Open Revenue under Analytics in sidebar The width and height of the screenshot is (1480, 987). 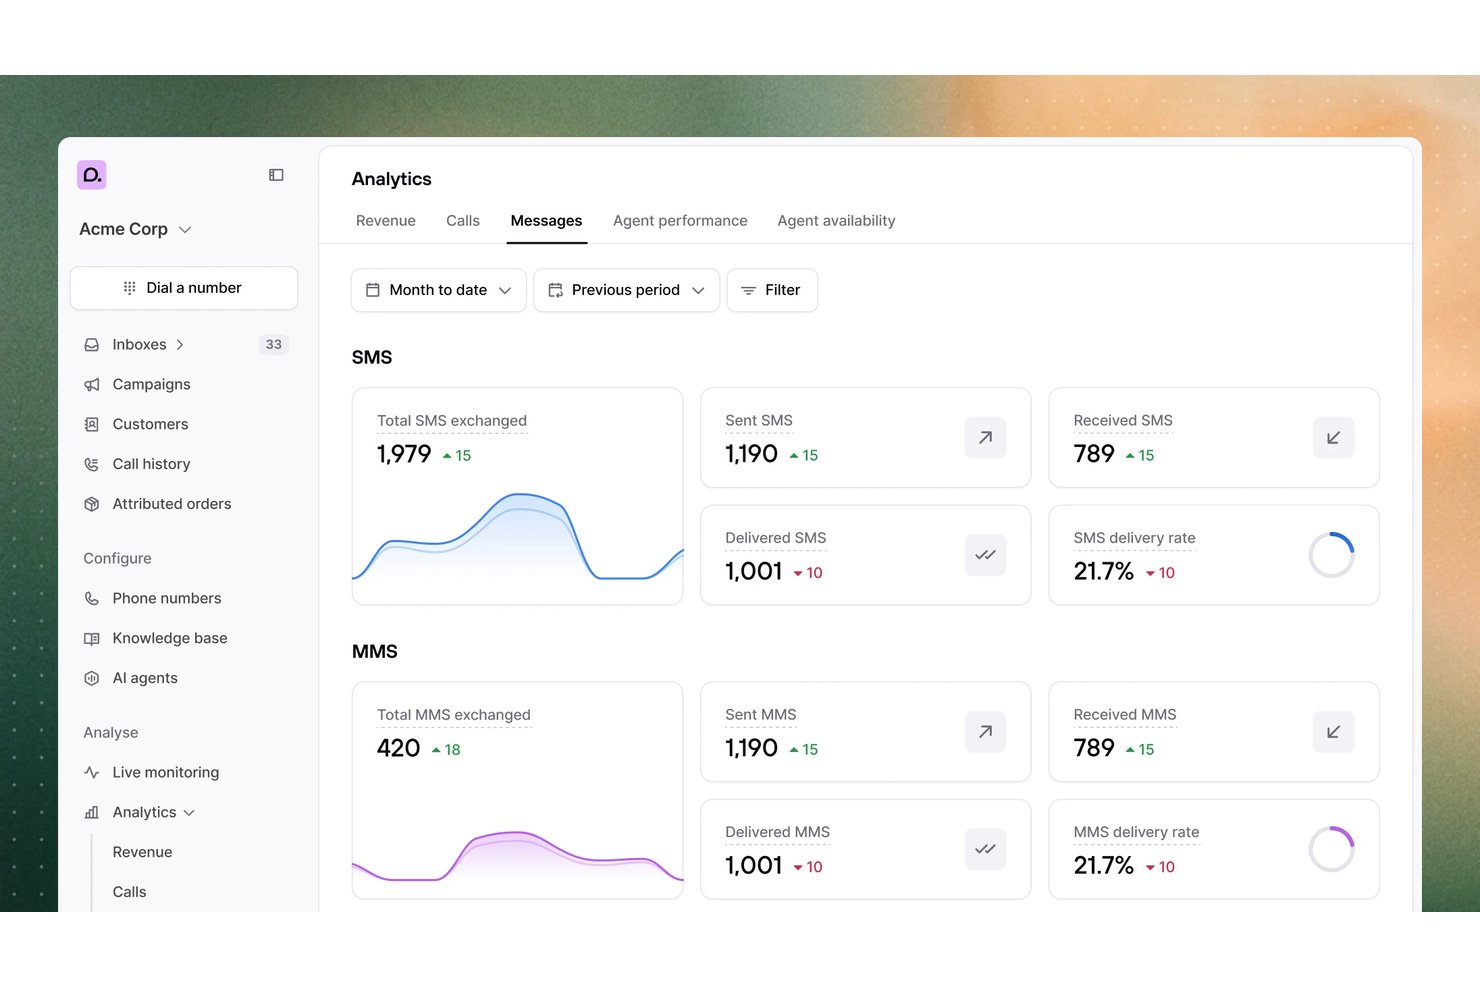(x=143, y=852)
